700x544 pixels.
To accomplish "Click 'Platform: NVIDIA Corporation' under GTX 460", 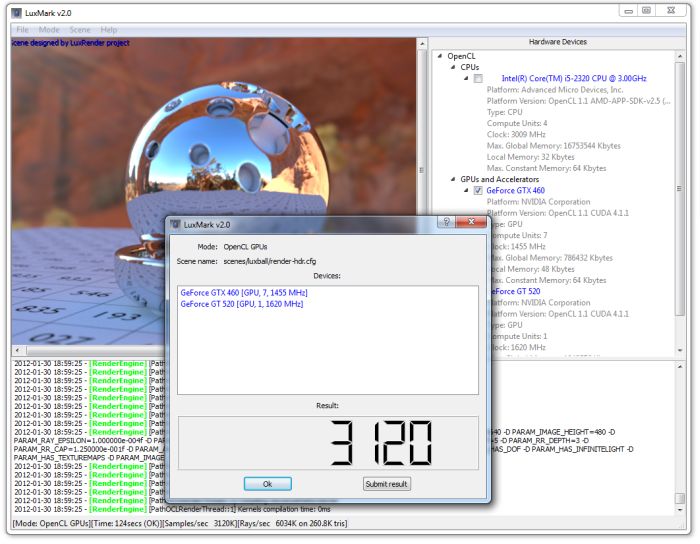I will tap(538, 202).
